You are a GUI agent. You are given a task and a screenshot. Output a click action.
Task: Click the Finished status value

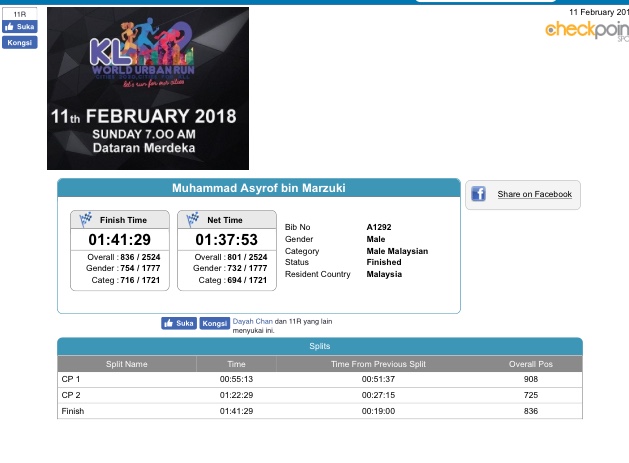[384, 262]
